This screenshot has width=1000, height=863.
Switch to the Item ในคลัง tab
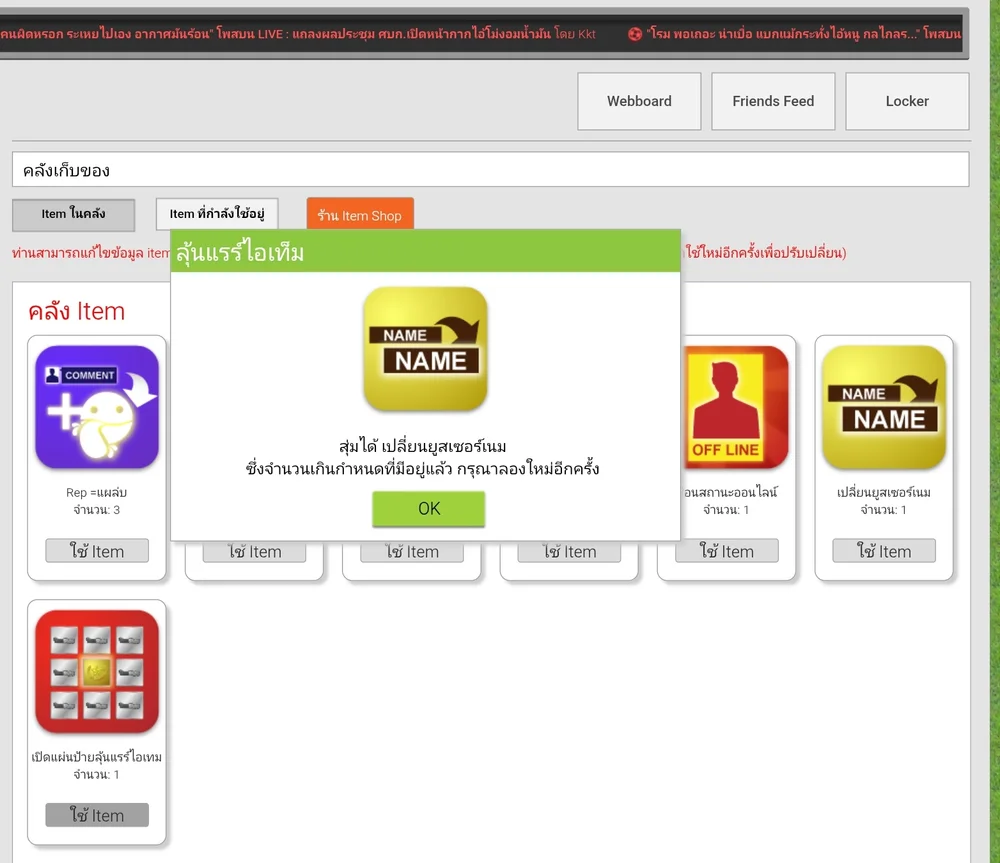coord(73,214)
